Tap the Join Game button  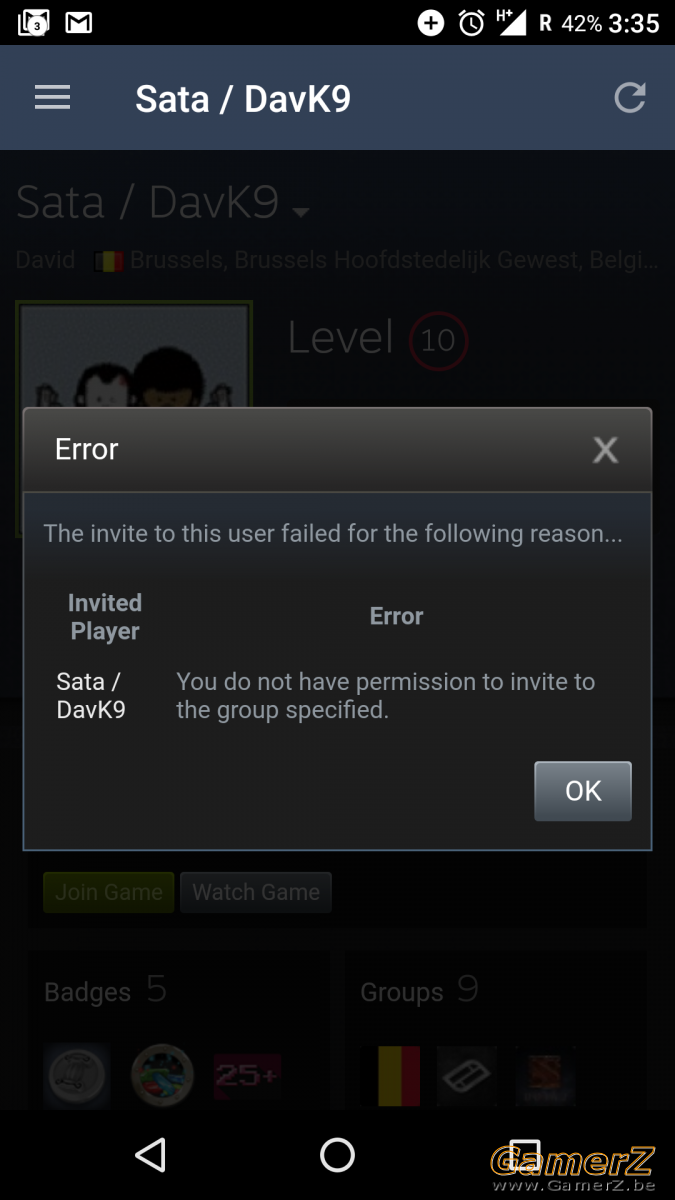click(108, 892)
